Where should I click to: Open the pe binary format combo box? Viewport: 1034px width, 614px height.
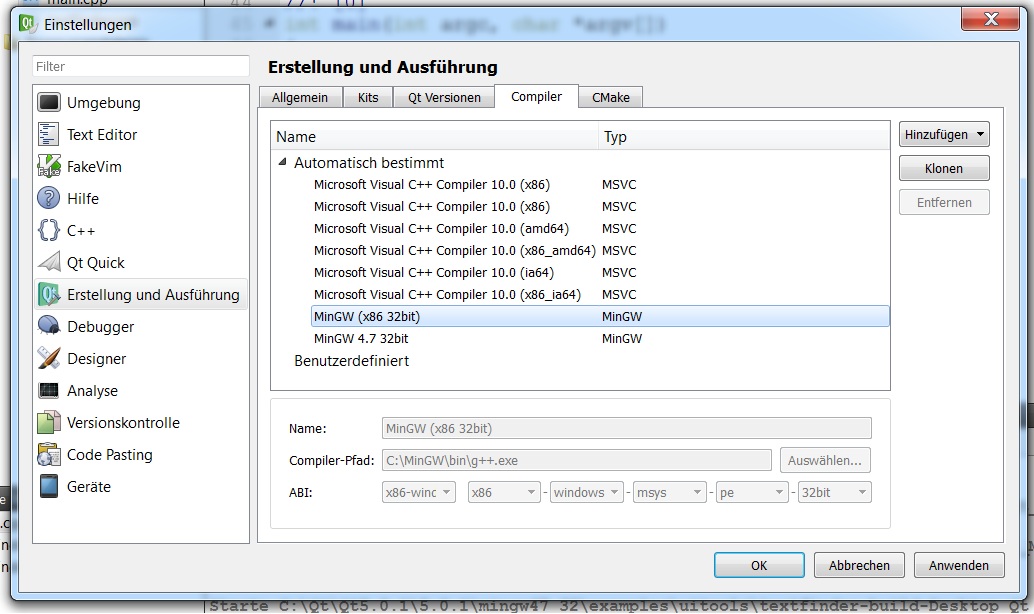pyautogui.click(x=752, y=492)
